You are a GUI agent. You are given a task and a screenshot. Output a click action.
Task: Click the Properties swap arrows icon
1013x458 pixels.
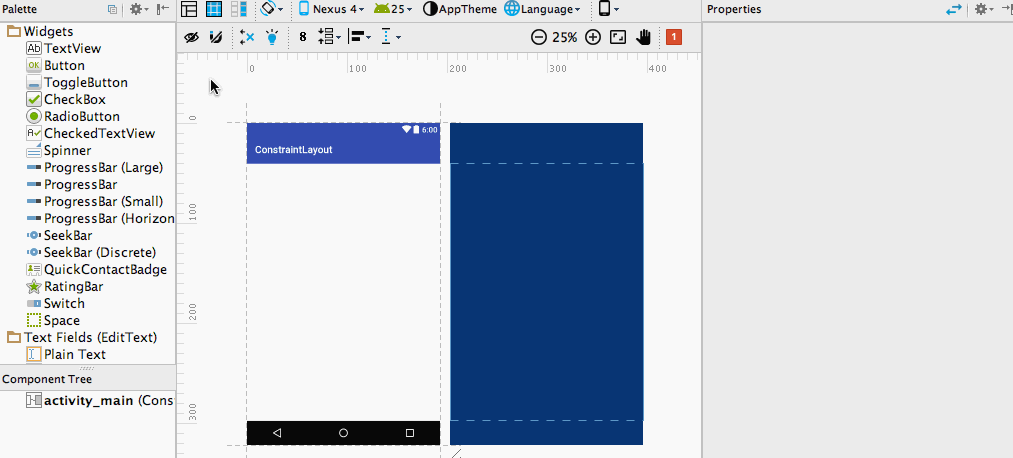[x=954, y=9]
